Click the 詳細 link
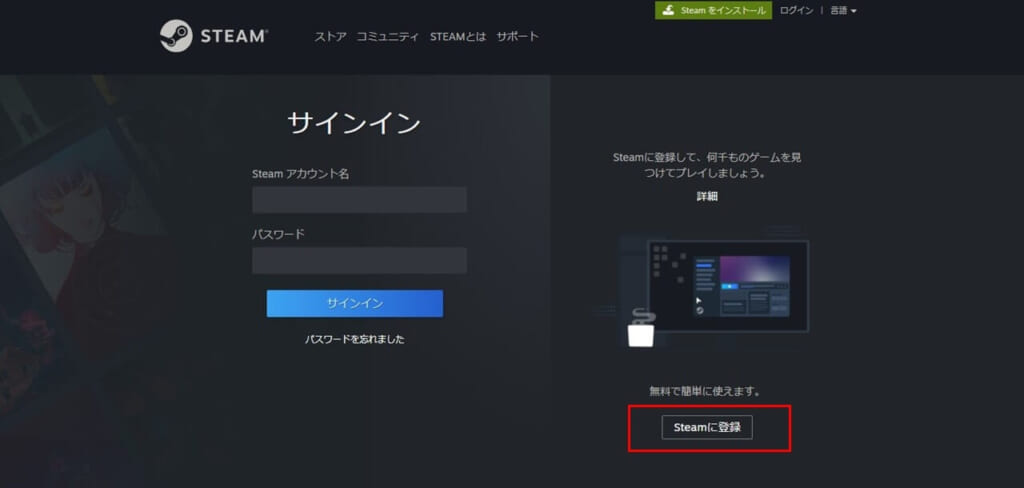The width and height of the screenshot is (1024, 488). 707,196
